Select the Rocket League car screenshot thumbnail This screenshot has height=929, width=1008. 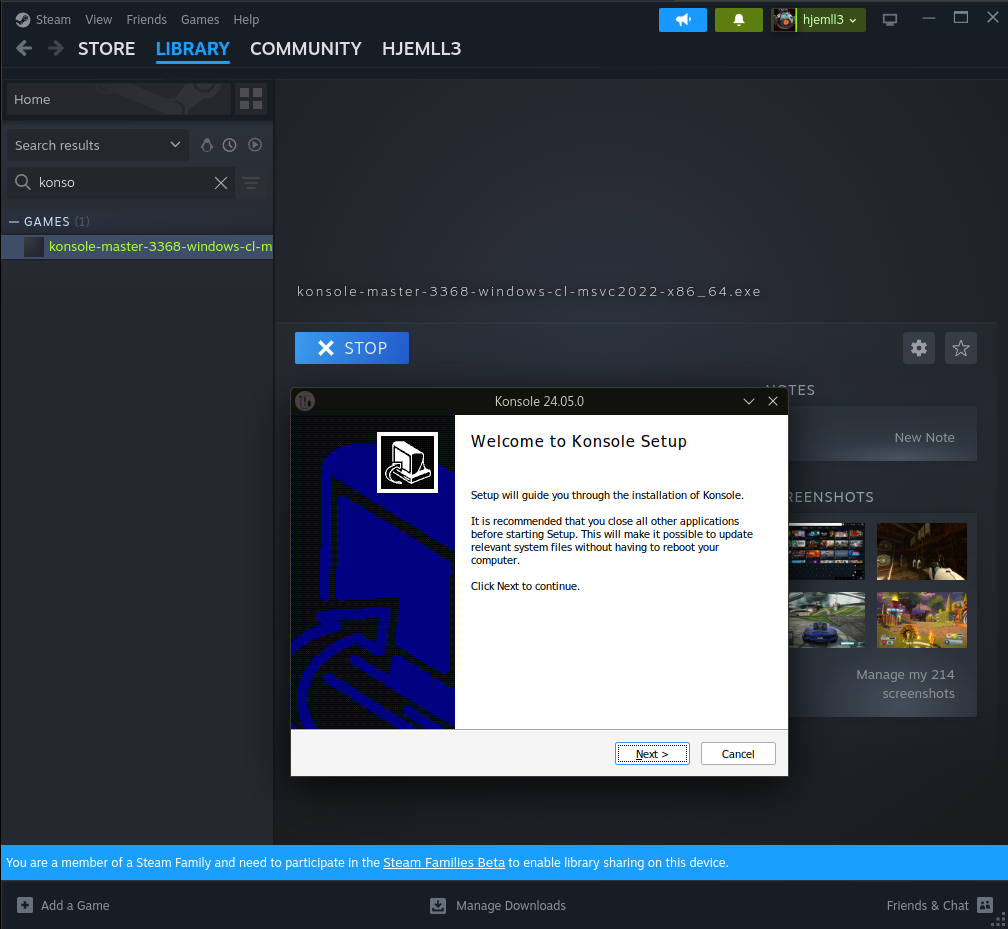click(826, 619)
